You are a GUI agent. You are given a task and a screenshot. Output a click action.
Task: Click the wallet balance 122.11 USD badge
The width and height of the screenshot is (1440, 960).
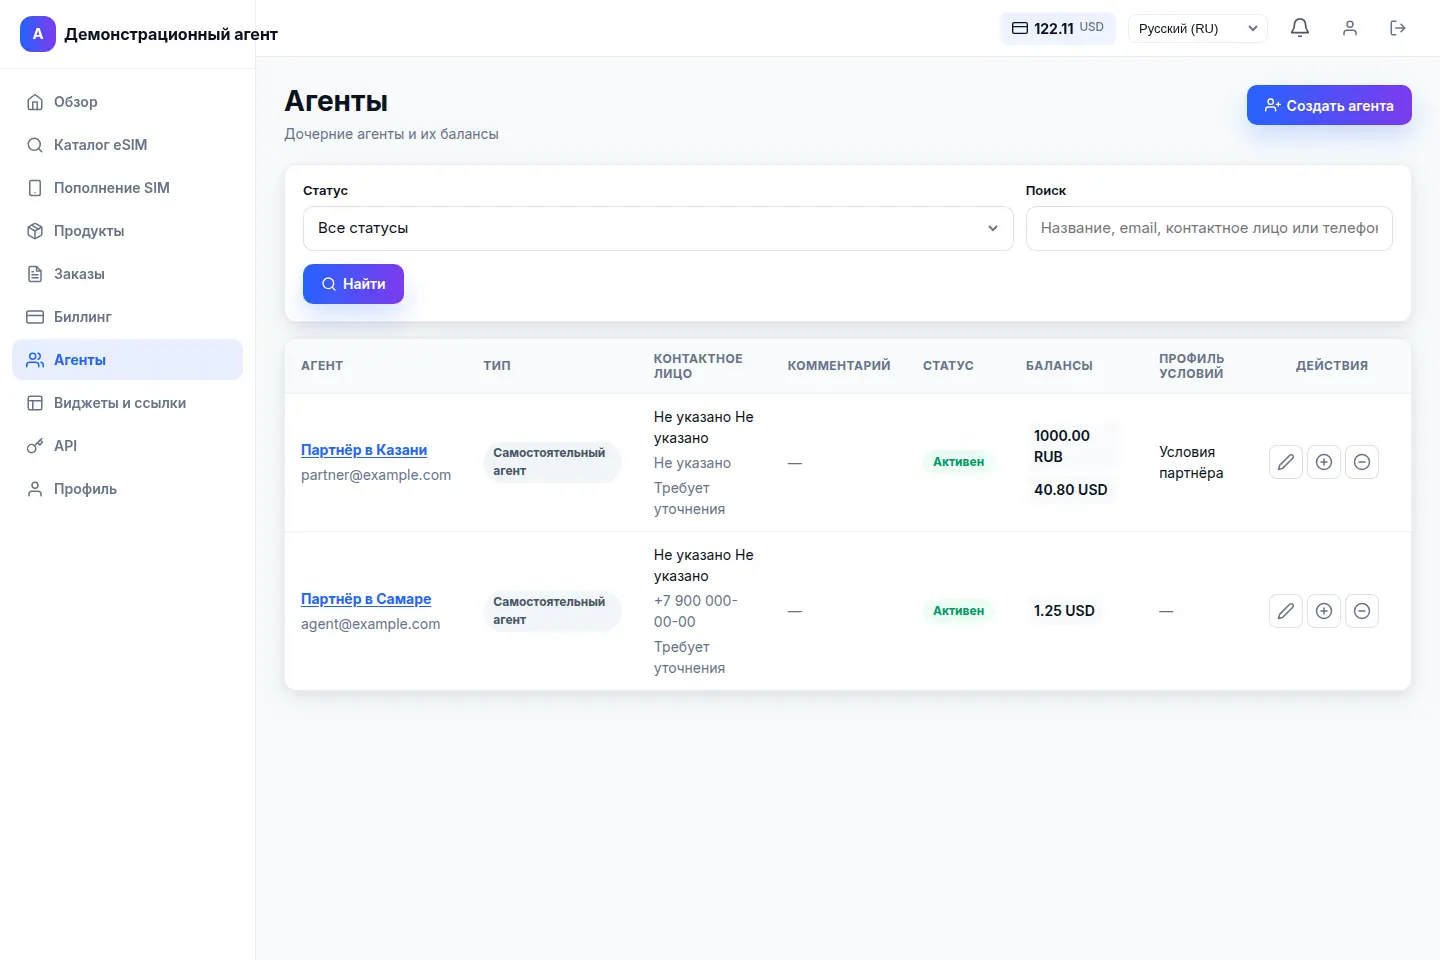pyautogui.click(x=1058, y=28)
